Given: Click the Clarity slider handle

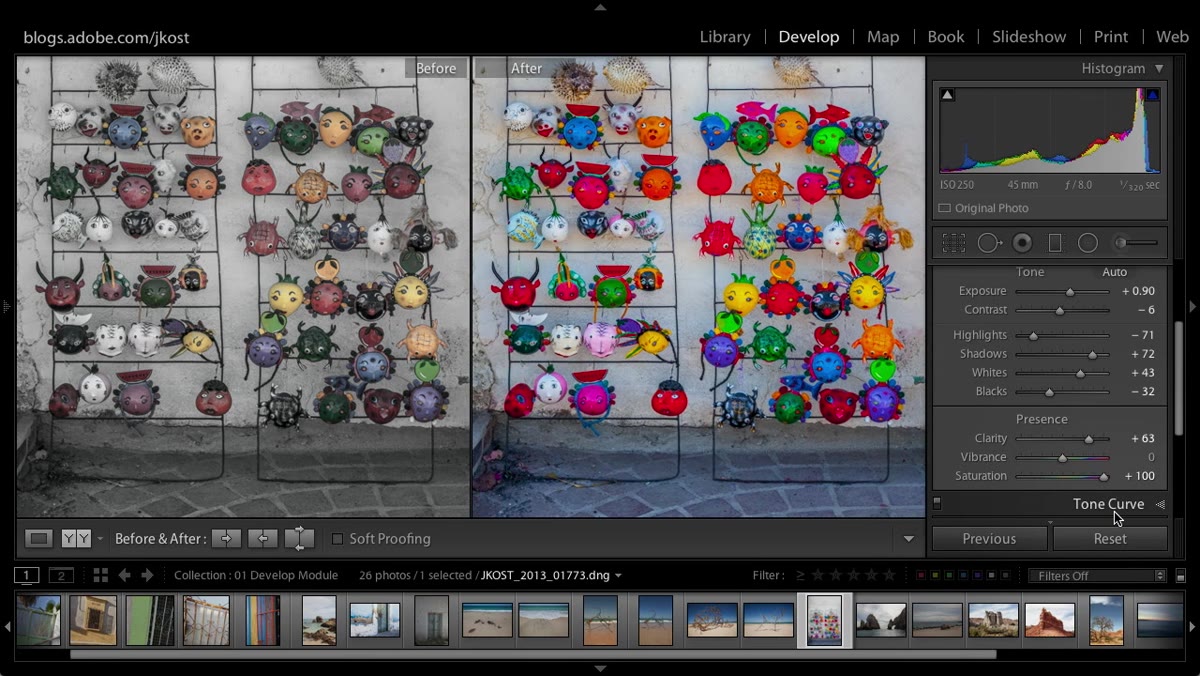Looking at the screenshot, I should click(1089, 439).
